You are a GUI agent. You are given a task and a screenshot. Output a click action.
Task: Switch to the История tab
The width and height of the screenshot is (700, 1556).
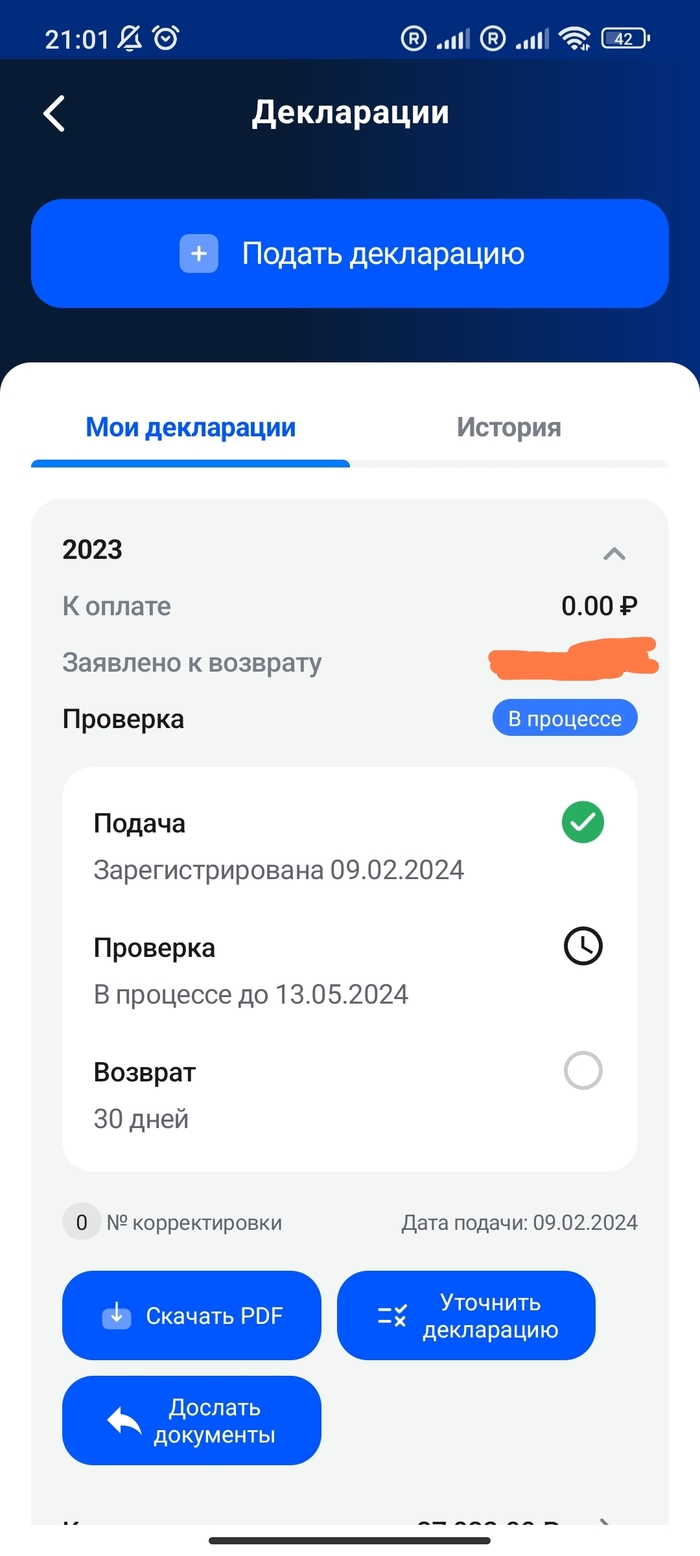[509, 428]
